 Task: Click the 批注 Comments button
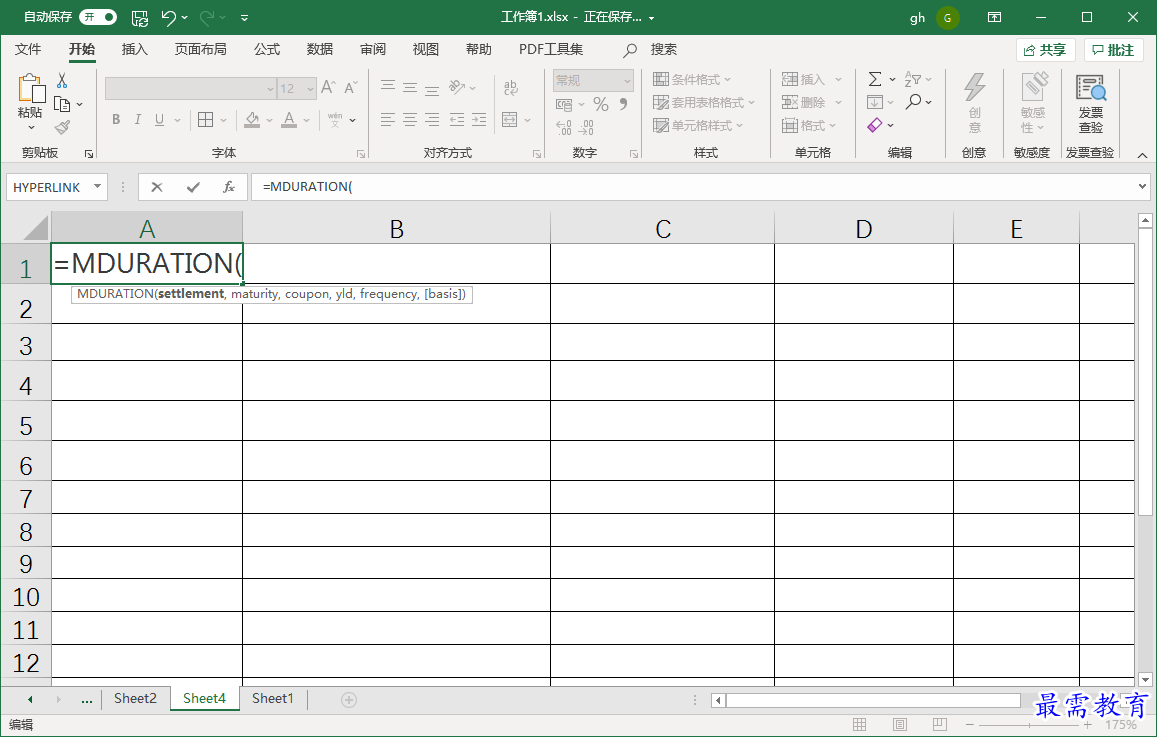coord(1113,50)
